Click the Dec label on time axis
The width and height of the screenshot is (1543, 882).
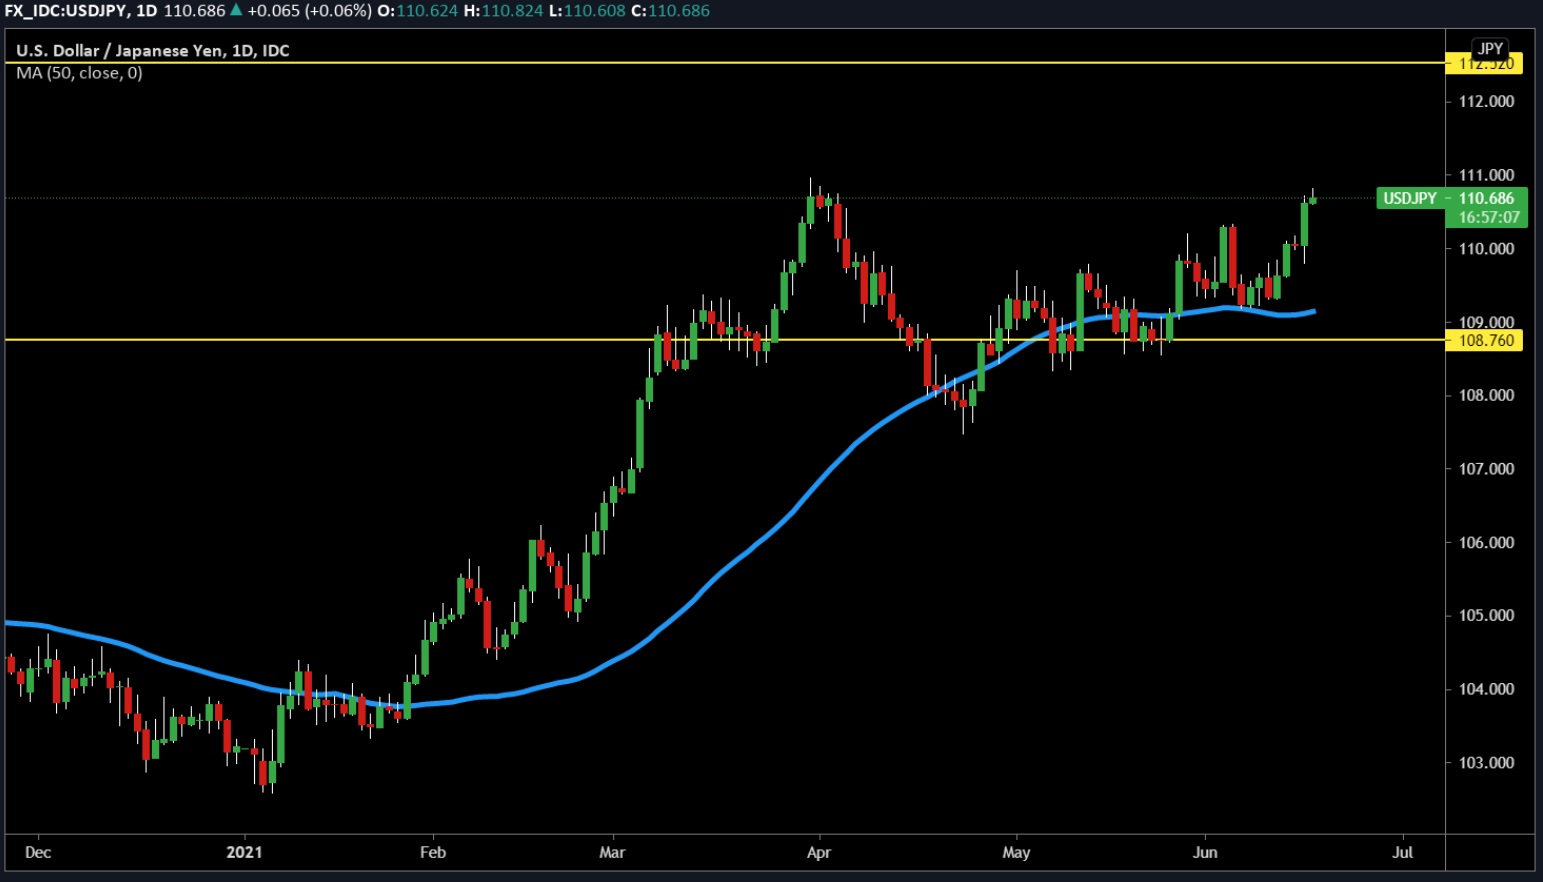click(38, 852)
